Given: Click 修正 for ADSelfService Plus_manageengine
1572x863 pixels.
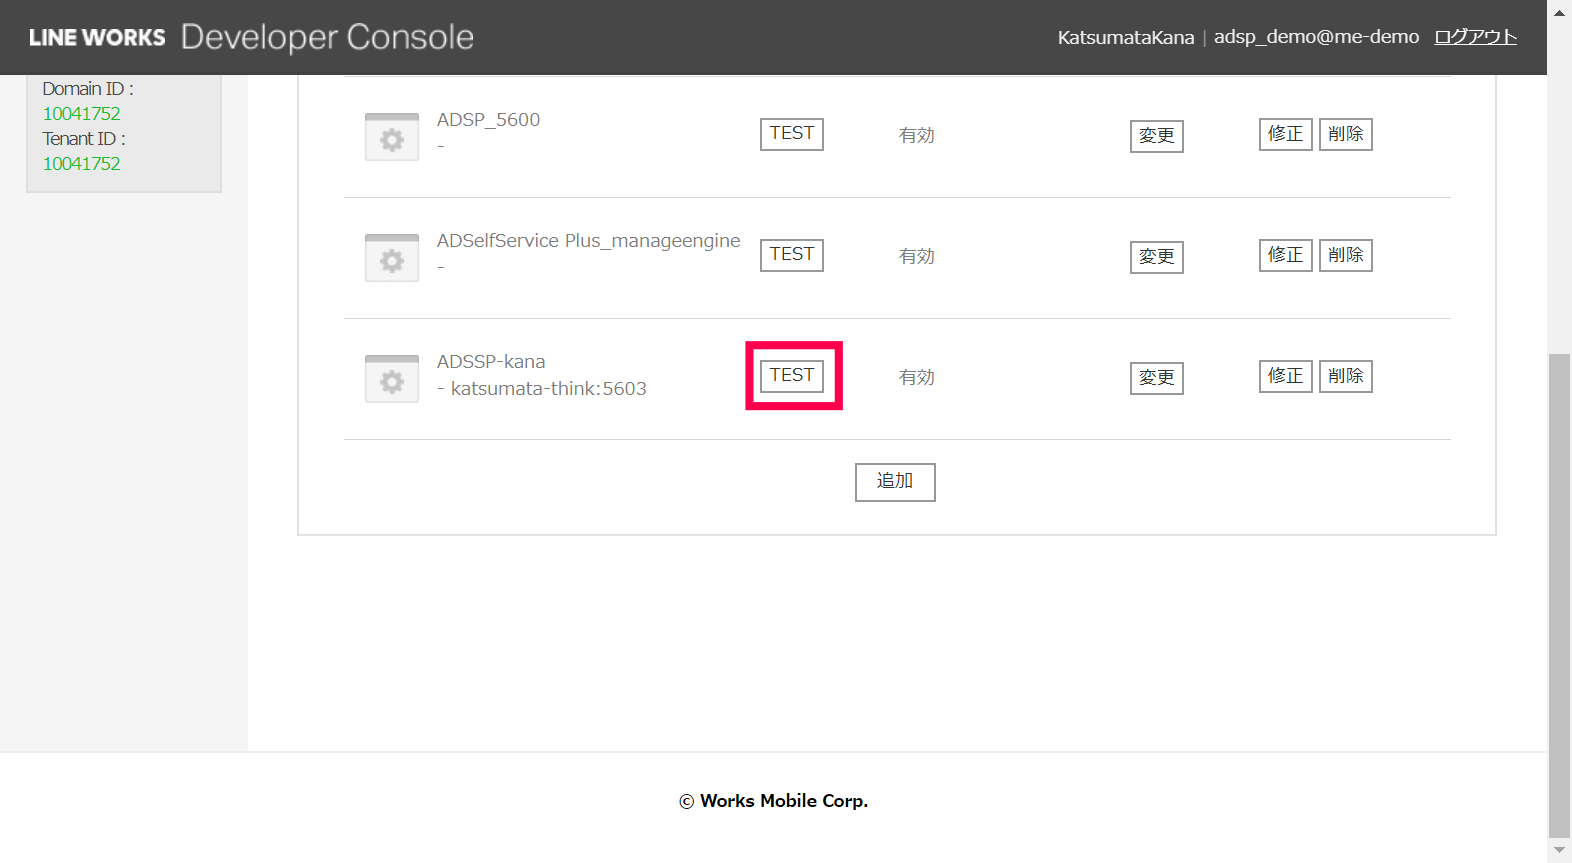Looking at the screenshot, I should (1285, 255).
